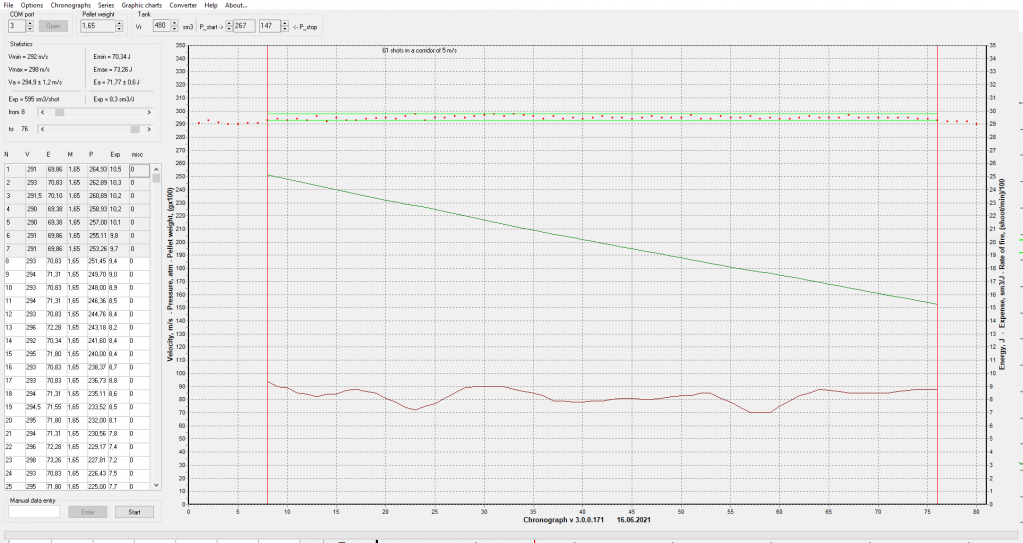The width and height of the screenshot is (1023, 543).
Task: Click the 'from' range slider thumb
Action: point(59,112)
